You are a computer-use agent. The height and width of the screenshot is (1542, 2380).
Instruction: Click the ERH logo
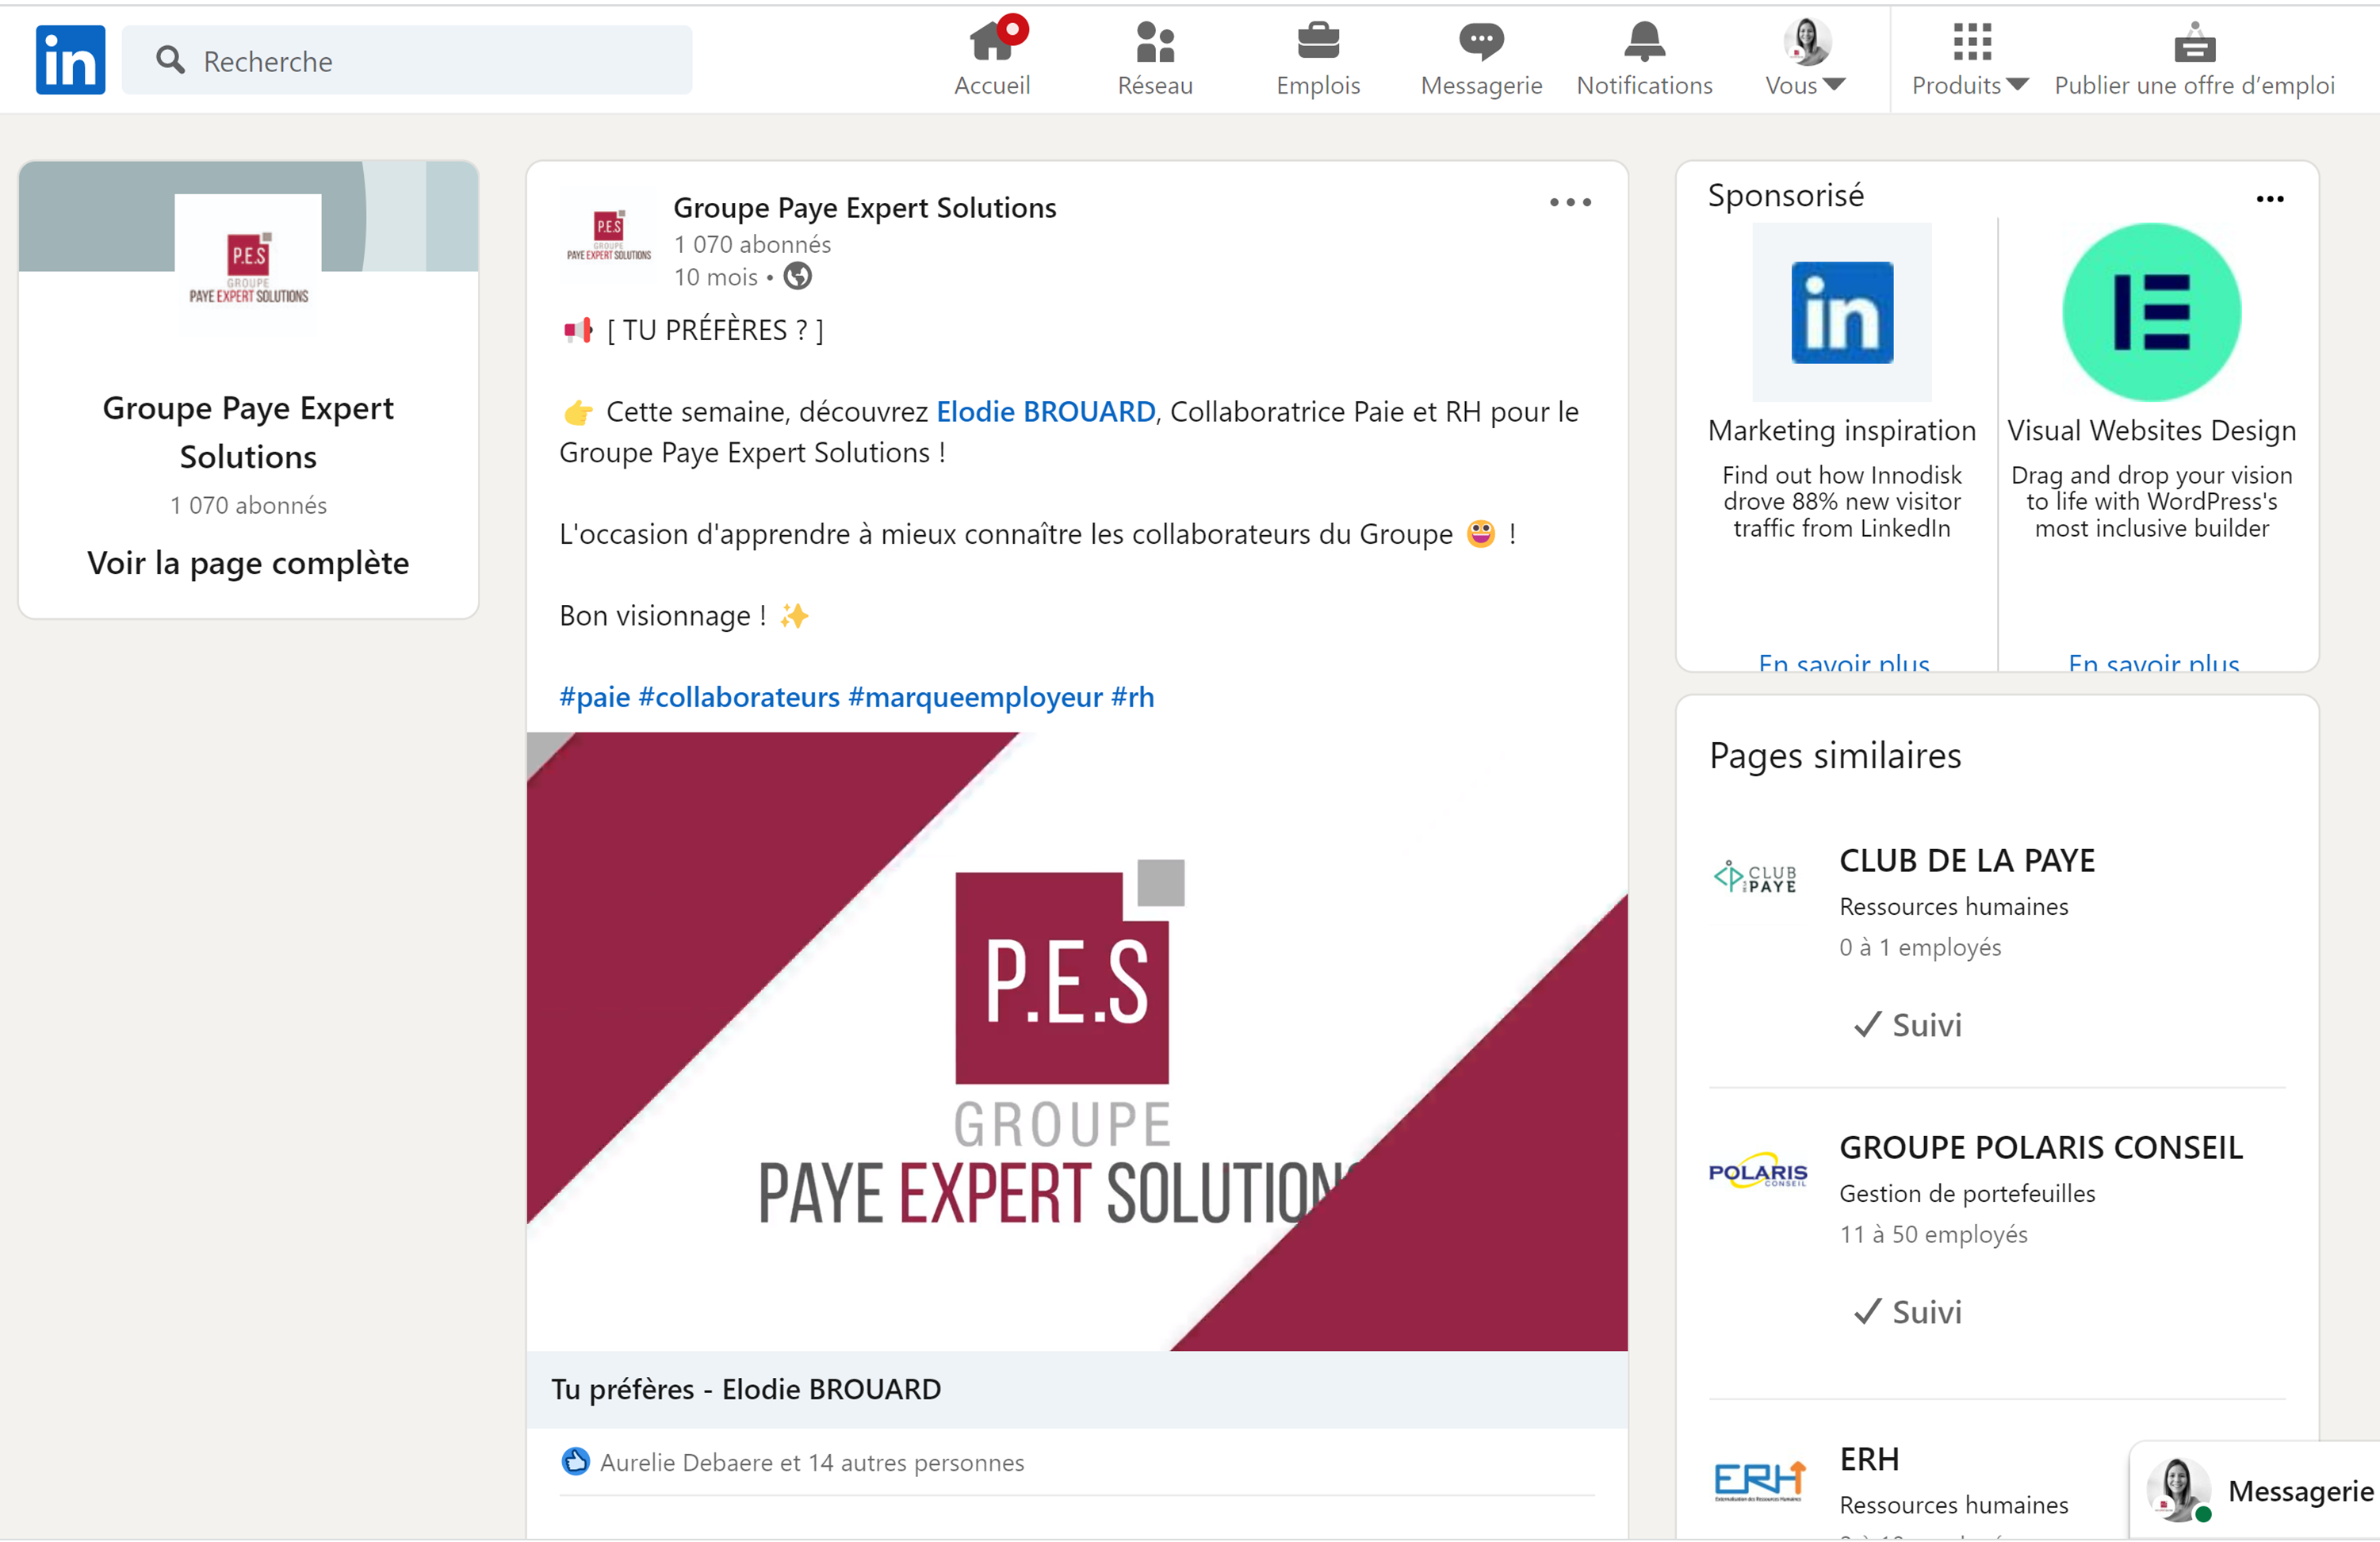[x=1759, y=1480]
